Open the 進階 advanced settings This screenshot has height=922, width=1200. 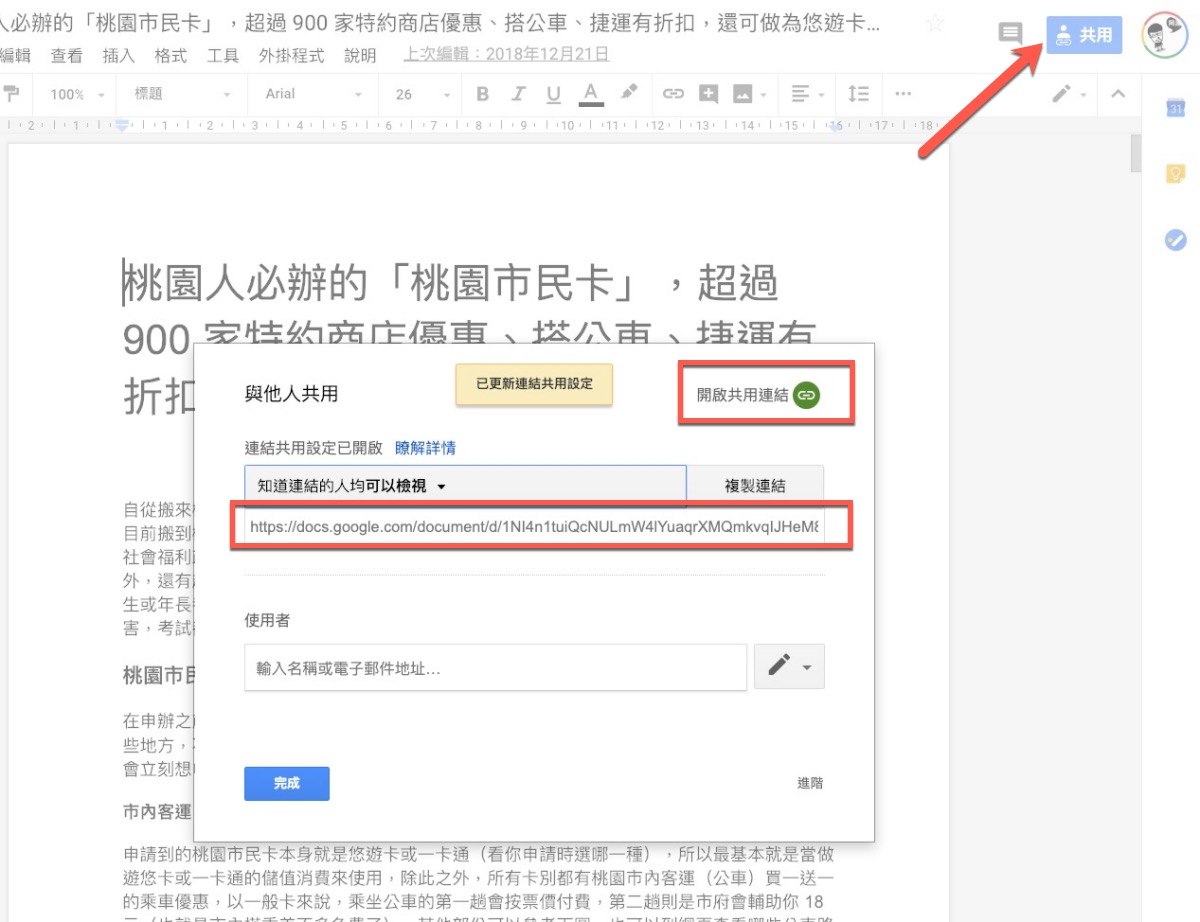810,783
